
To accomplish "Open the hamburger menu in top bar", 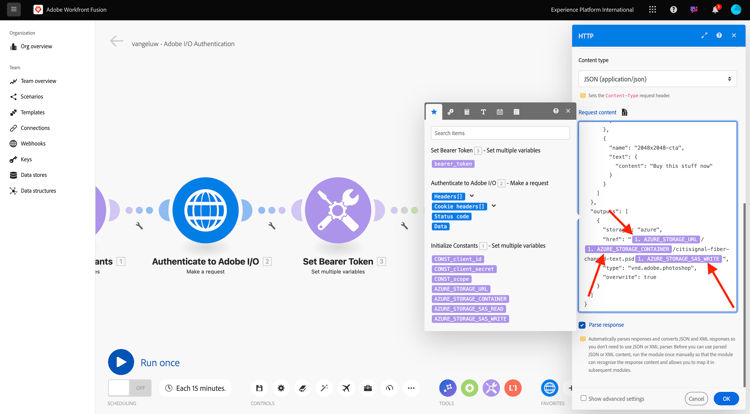I will [x=13, y=9].
